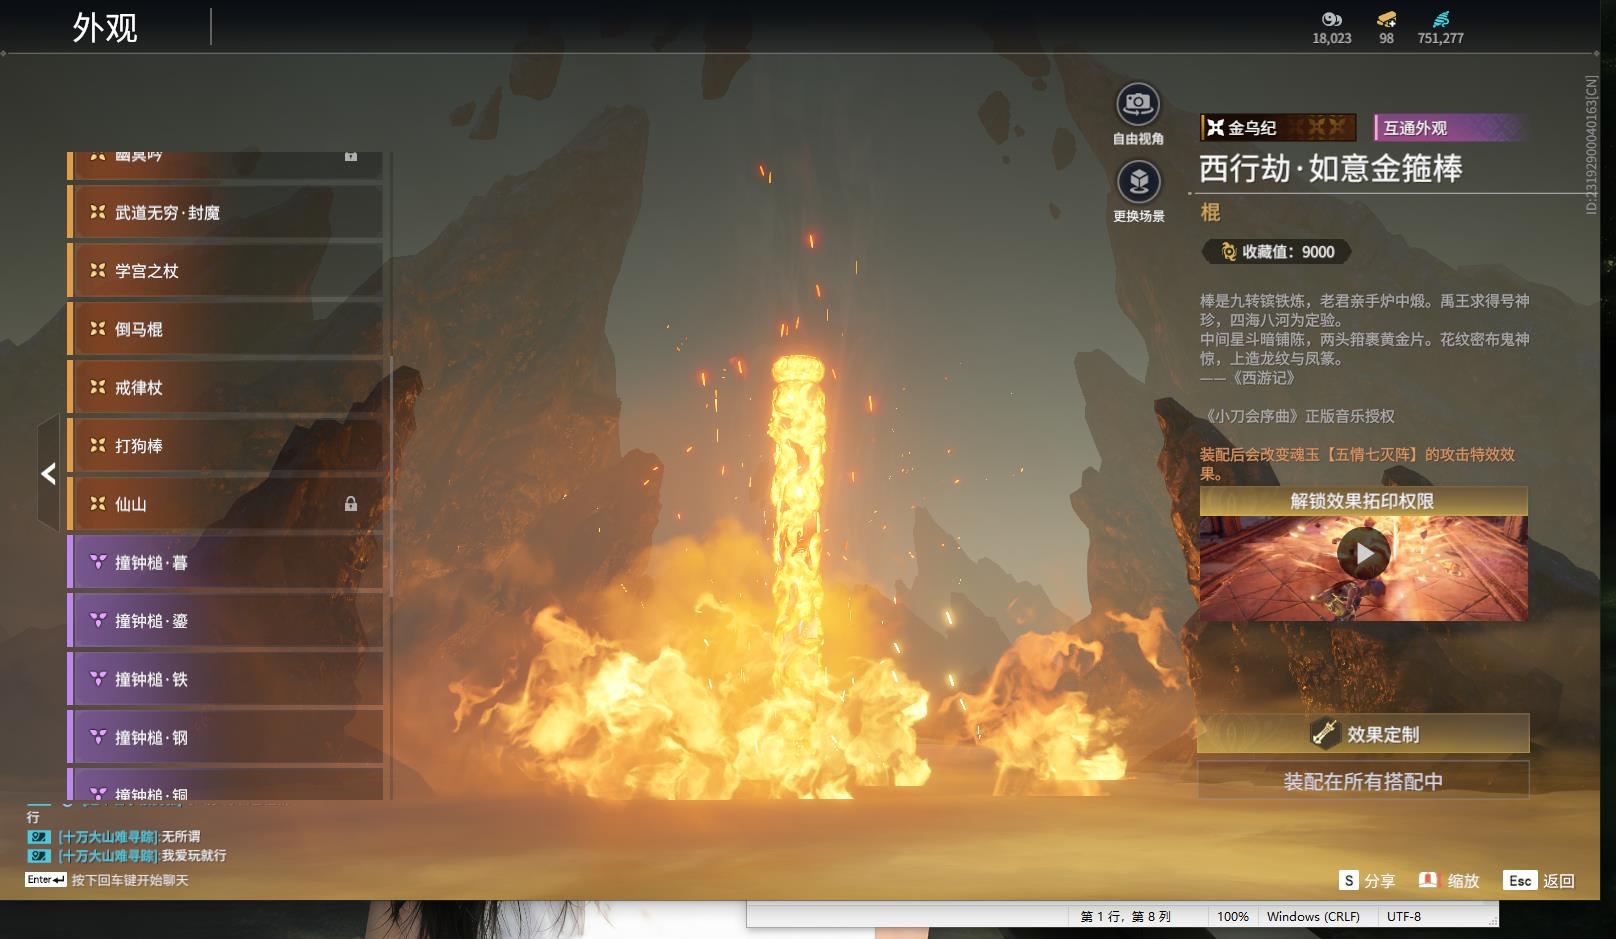Click the Windows (CRLF) status entry
This screenshot has height=939, width=1616.
tap(1313, 916)
